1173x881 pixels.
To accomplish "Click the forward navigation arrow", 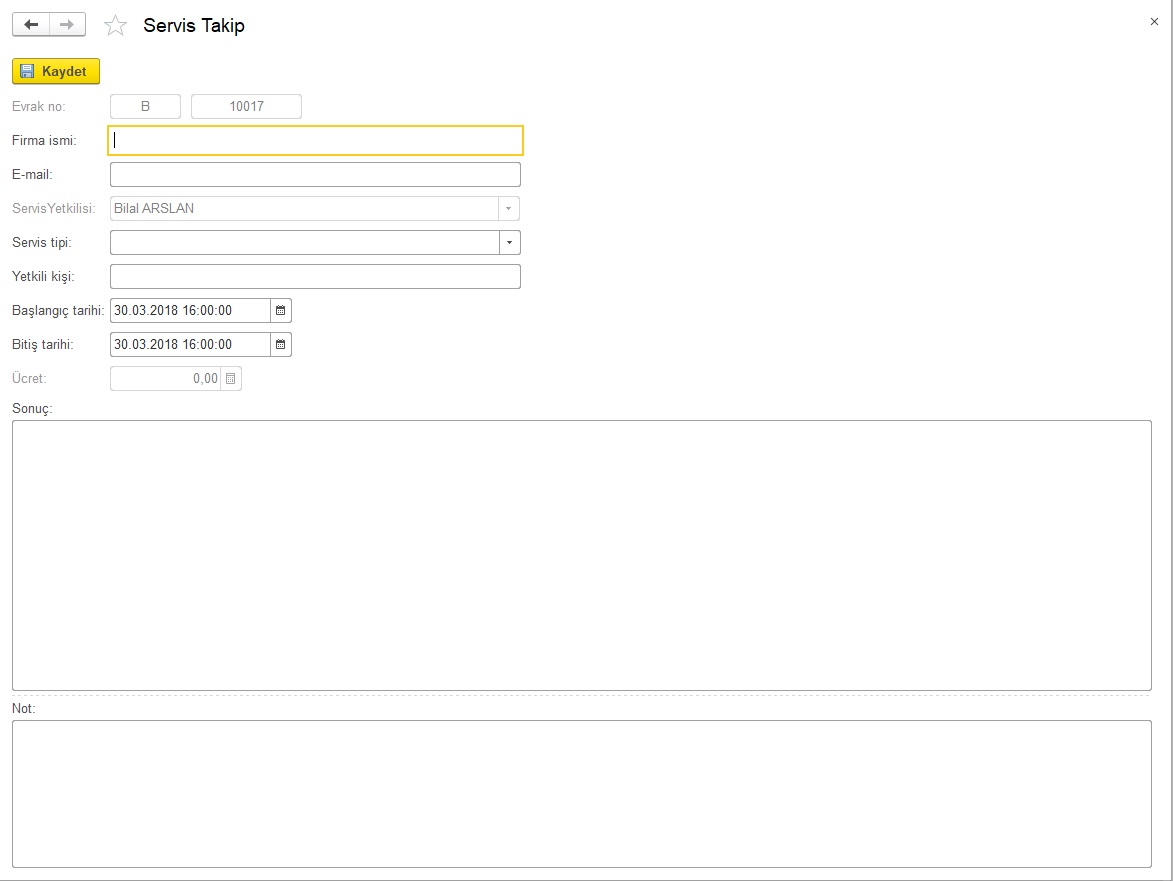I will coord(67,25).
